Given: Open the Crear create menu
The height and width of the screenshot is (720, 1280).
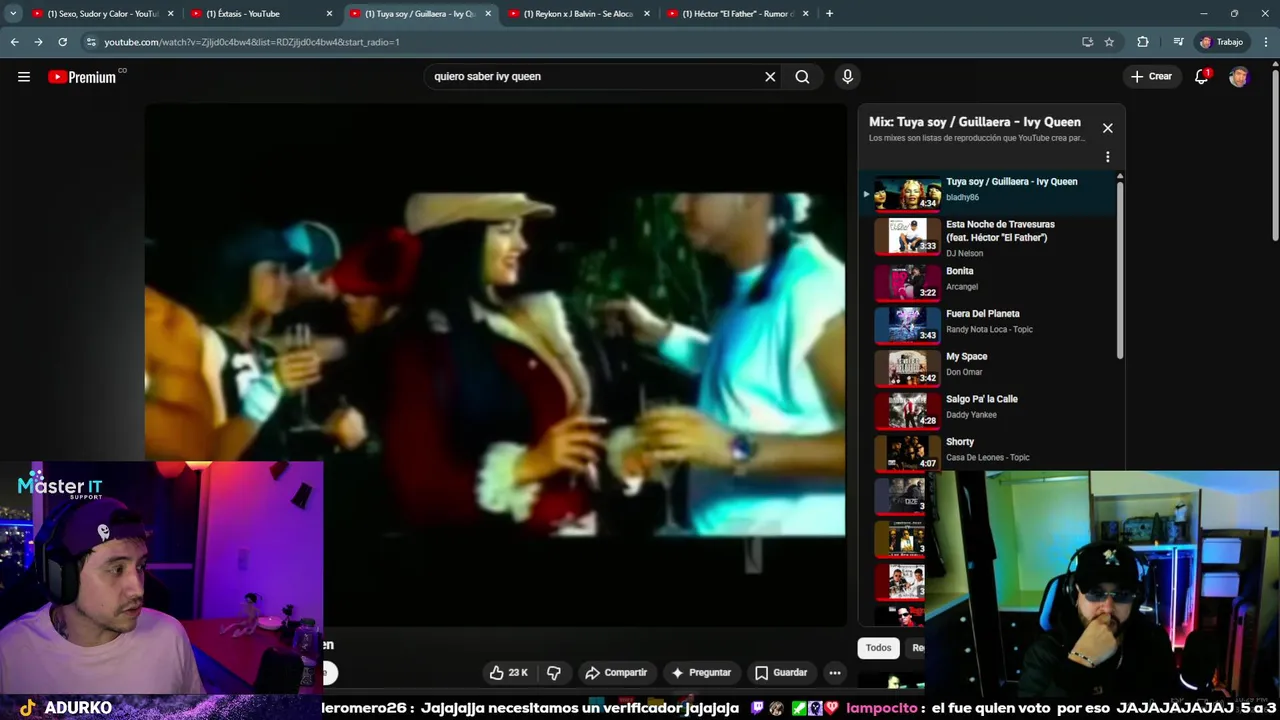Looking at the screenshot, I should [1151, 77].
